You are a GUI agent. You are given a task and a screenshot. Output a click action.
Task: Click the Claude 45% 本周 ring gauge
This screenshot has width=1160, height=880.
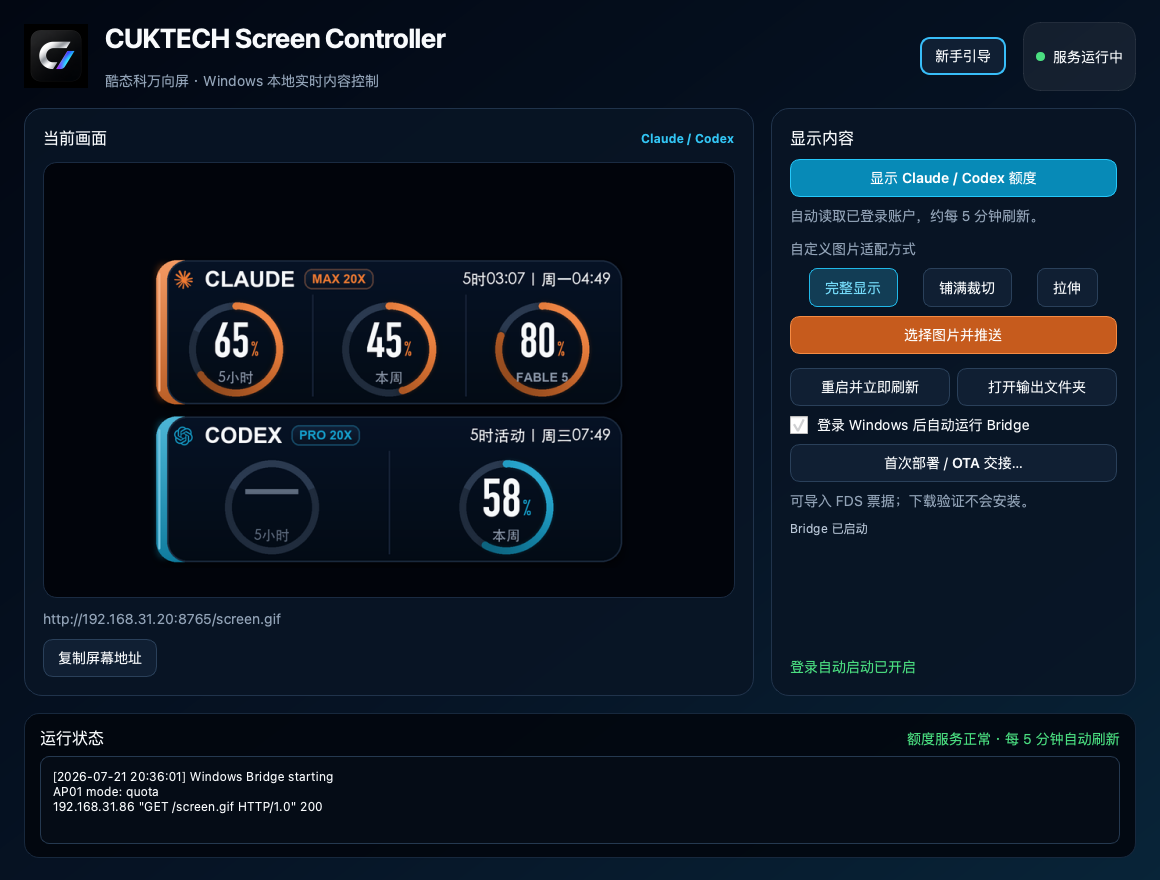point(389,349)
